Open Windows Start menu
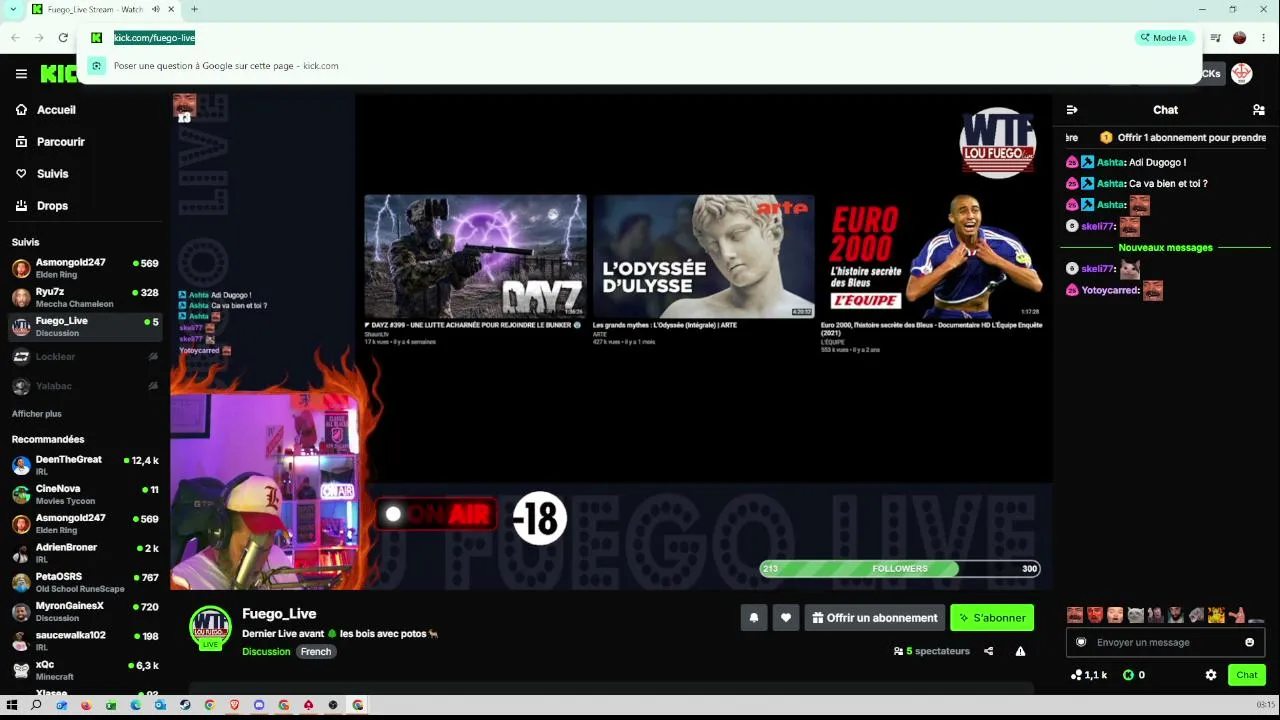Screen dimensions: 1280x720 click(x=12, y=705)
